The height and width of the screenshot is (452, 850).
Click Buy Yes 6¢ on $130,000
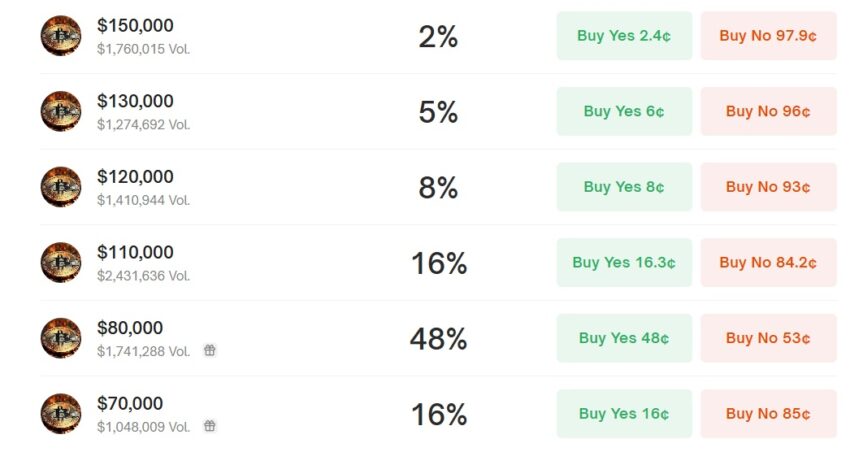(x=624, y=111)
